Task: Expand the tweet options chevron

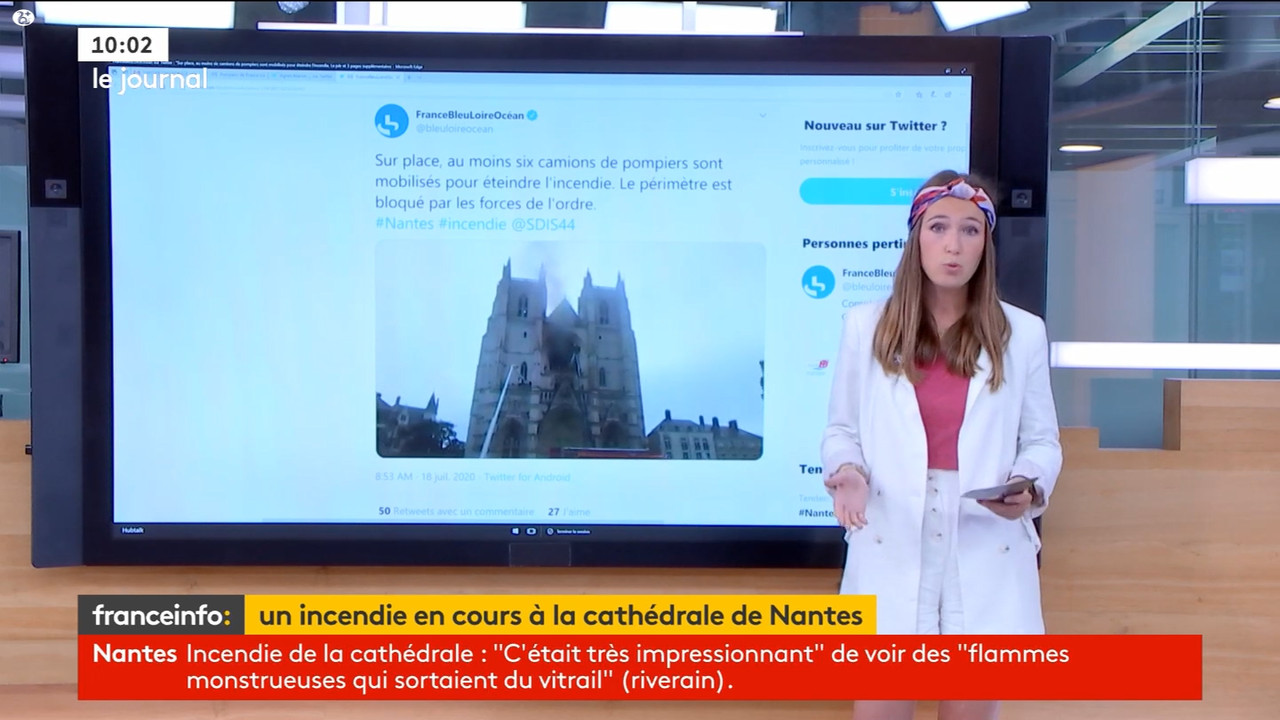Action: click(762, 116)
